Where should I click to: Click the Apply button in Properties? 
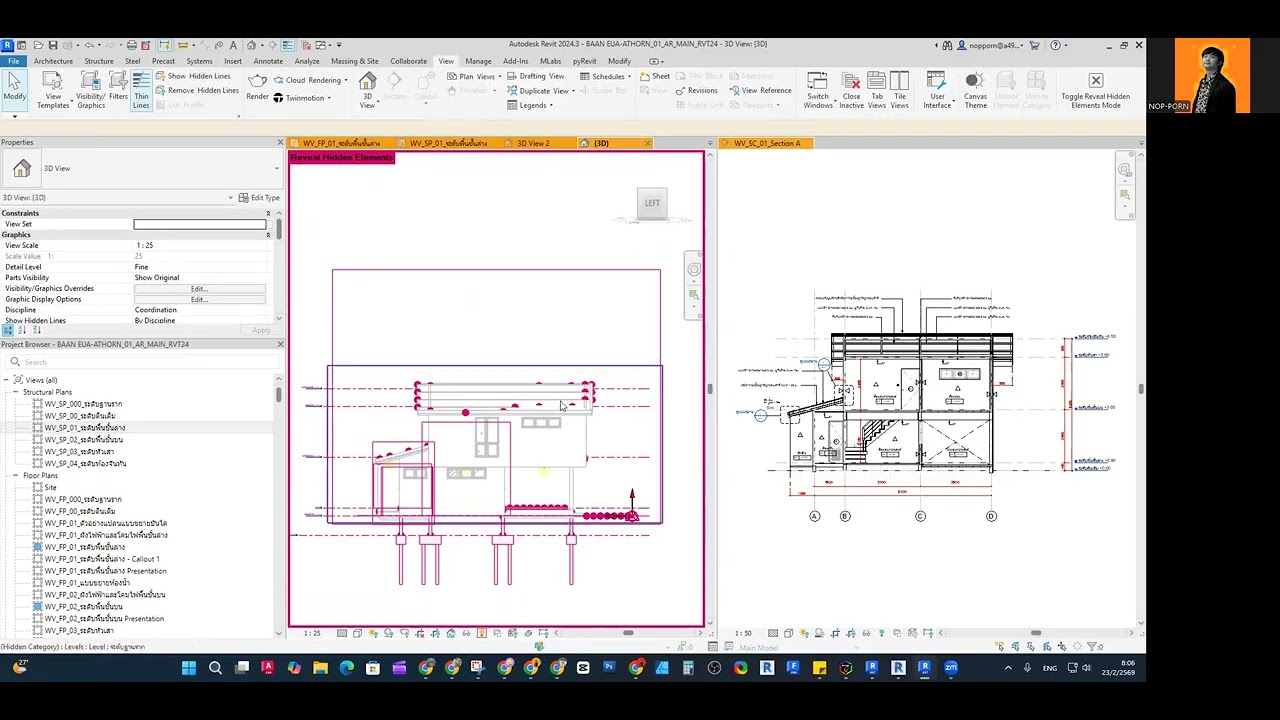[261, 330]
